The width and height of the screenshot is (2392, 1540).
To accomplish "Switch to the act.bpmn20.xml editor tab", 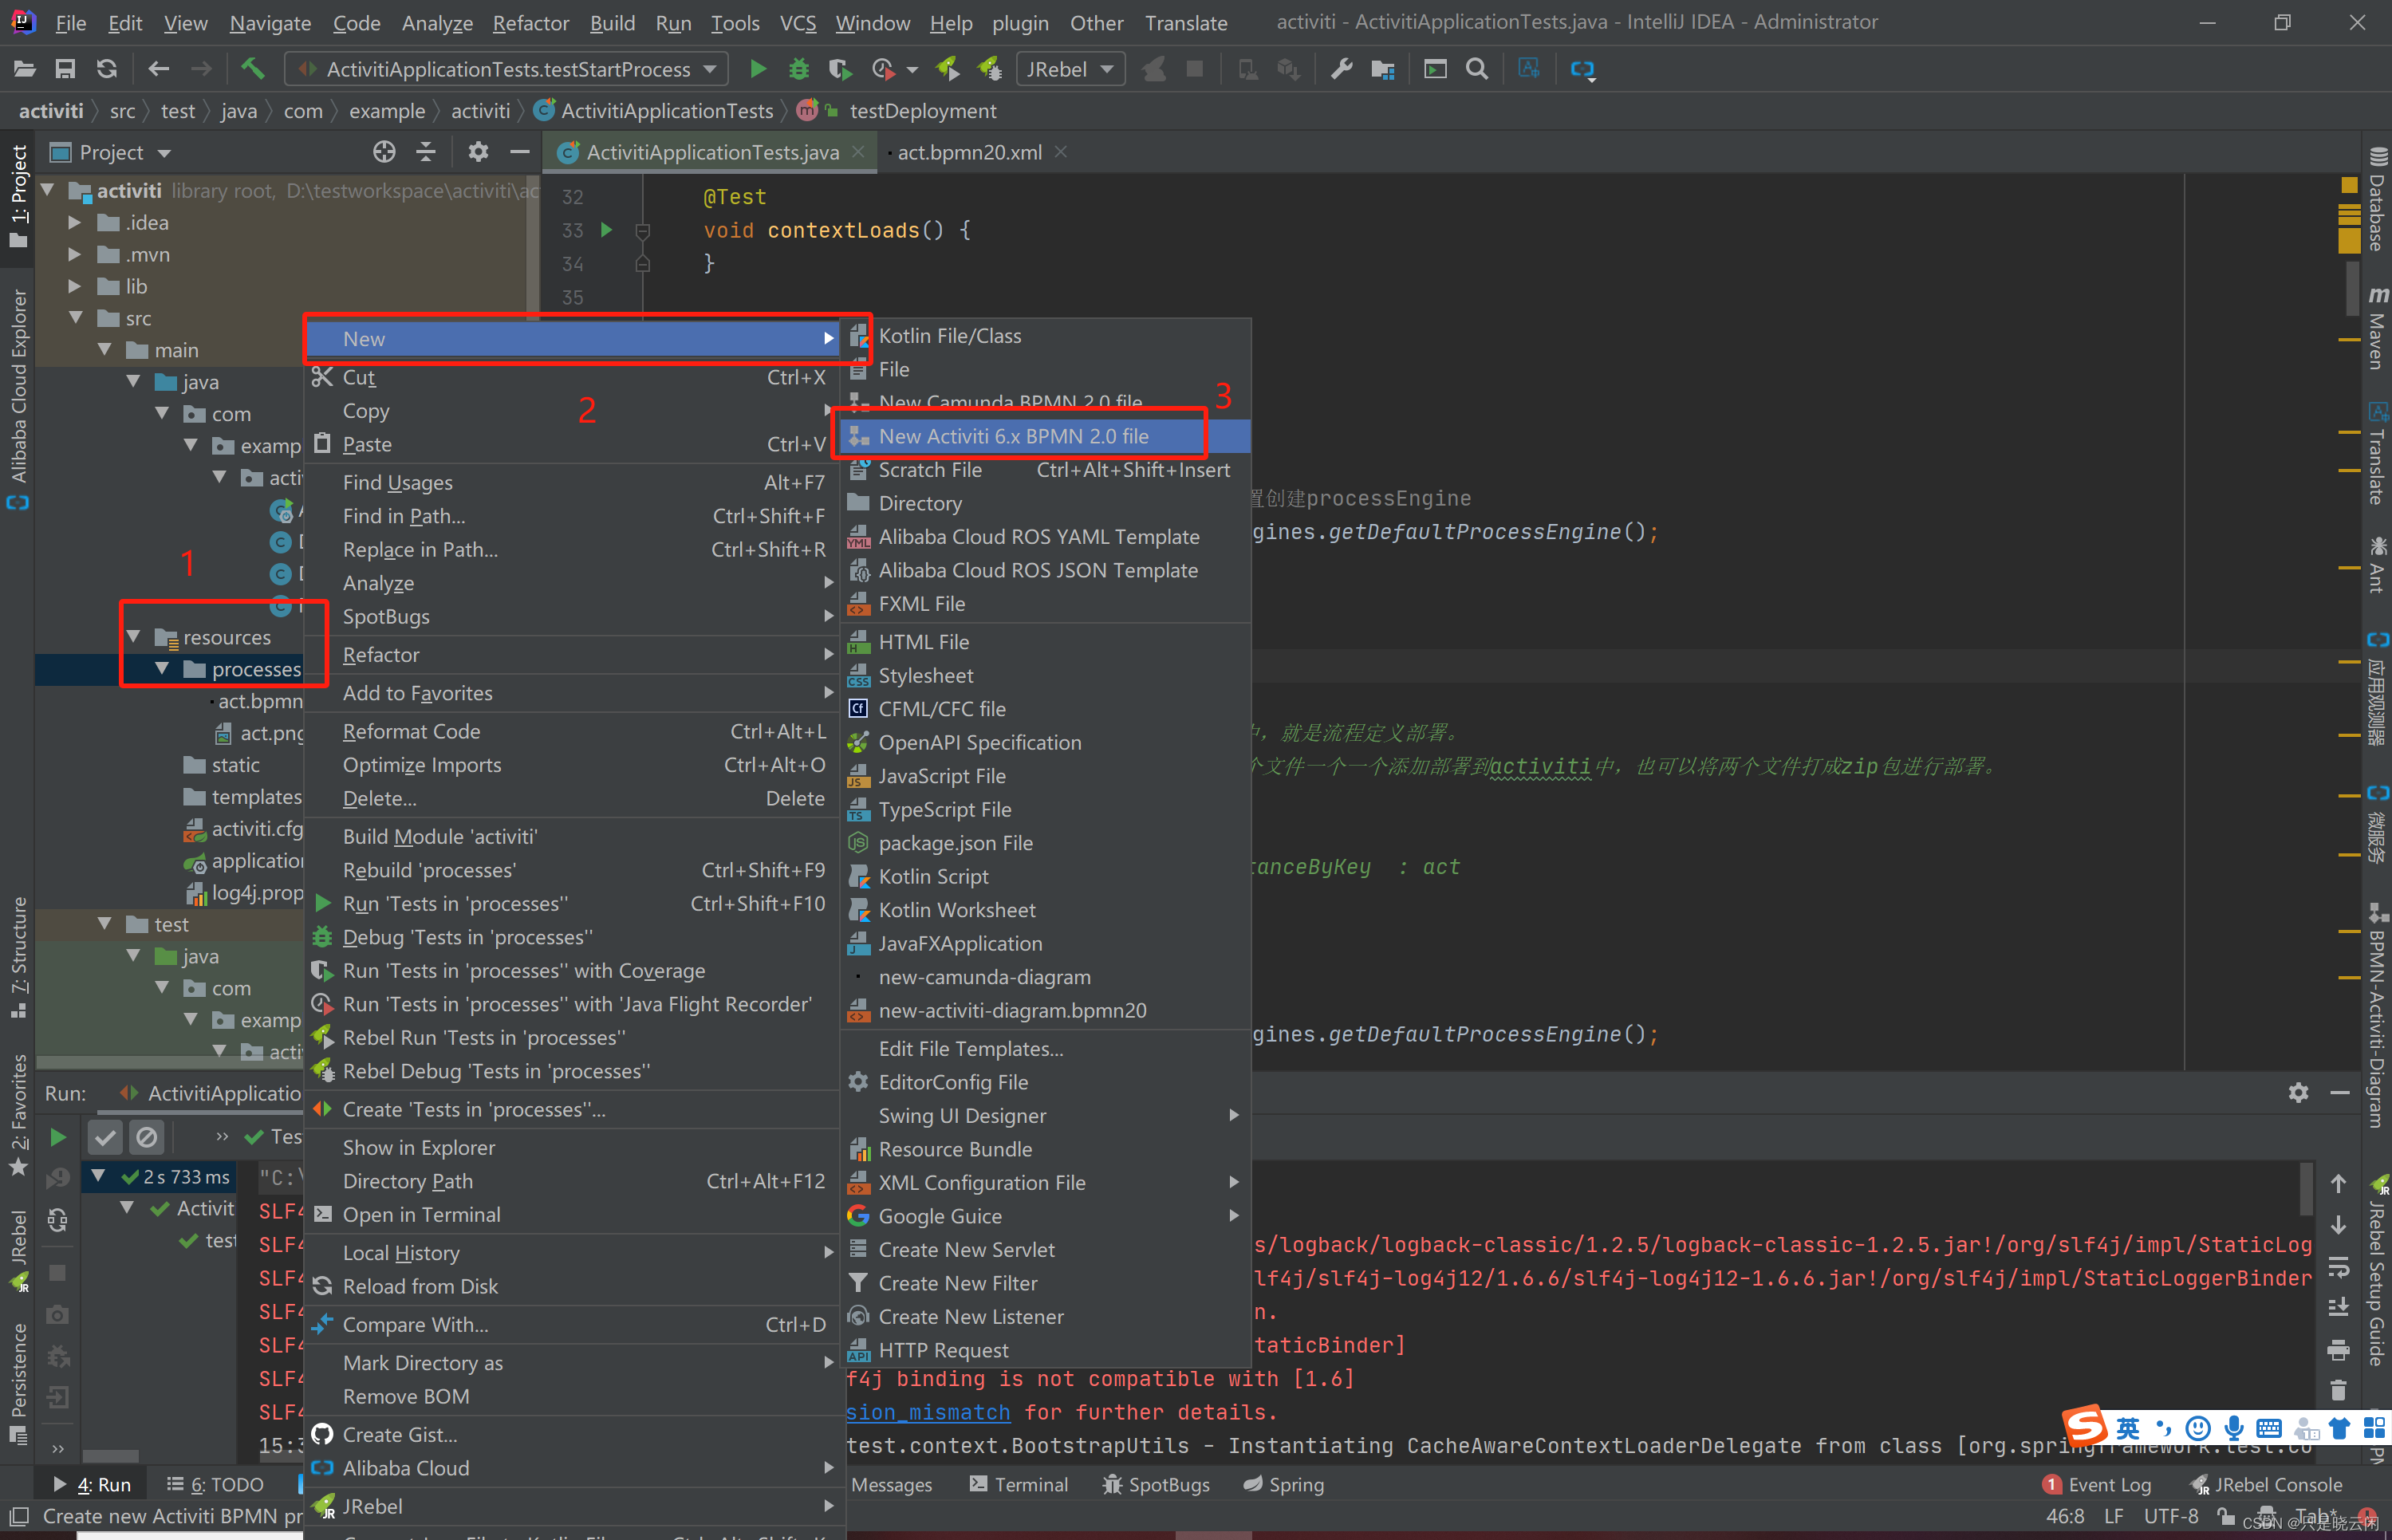I will [x=968, y=152].
